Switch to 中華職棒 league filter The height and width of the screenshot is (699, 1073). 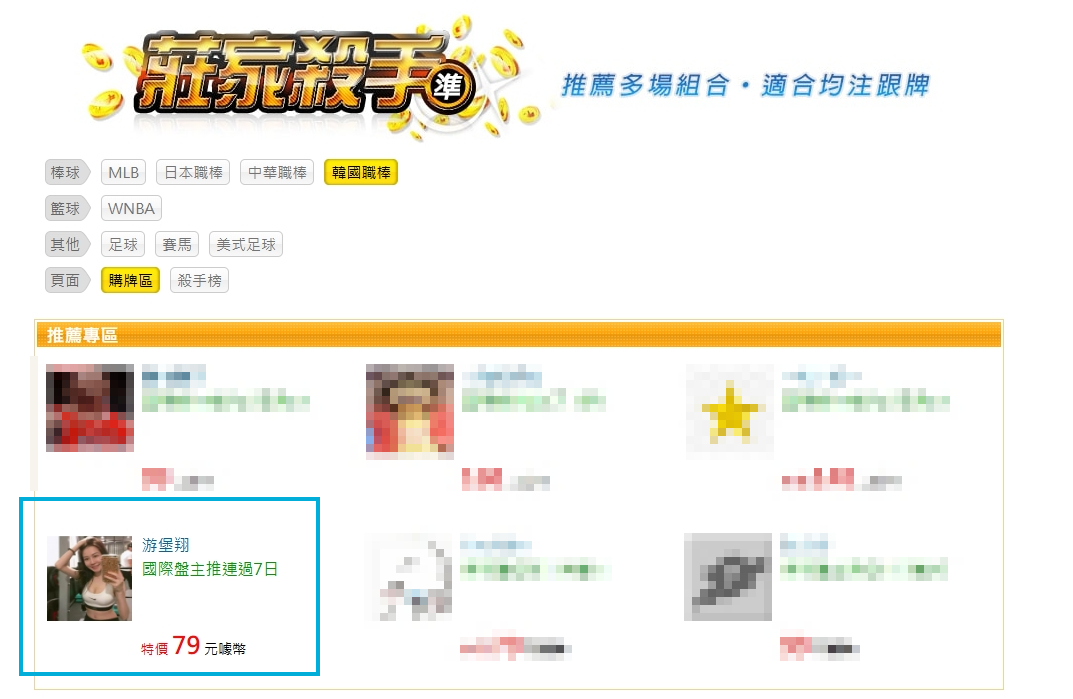click(x=276, y=173)
